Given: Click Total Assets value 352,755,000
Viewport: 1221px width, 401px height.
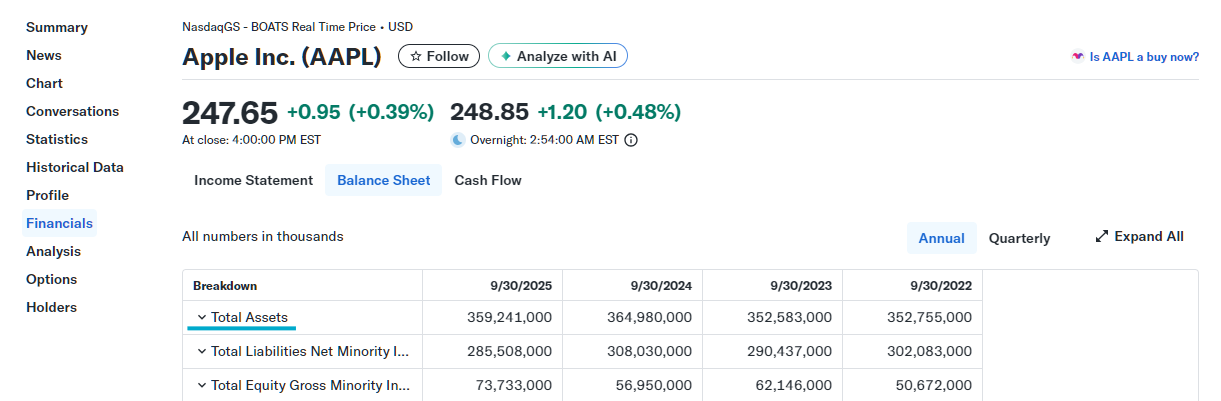Looking at the screenshot, I should pos(929,318).
